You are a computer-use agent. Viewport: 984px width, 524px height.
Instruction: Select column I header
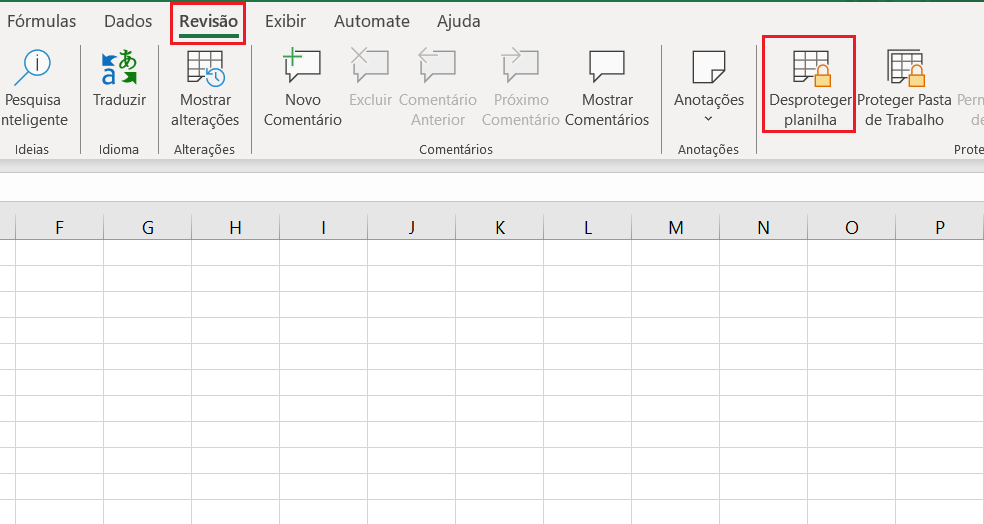click(323, 227)
